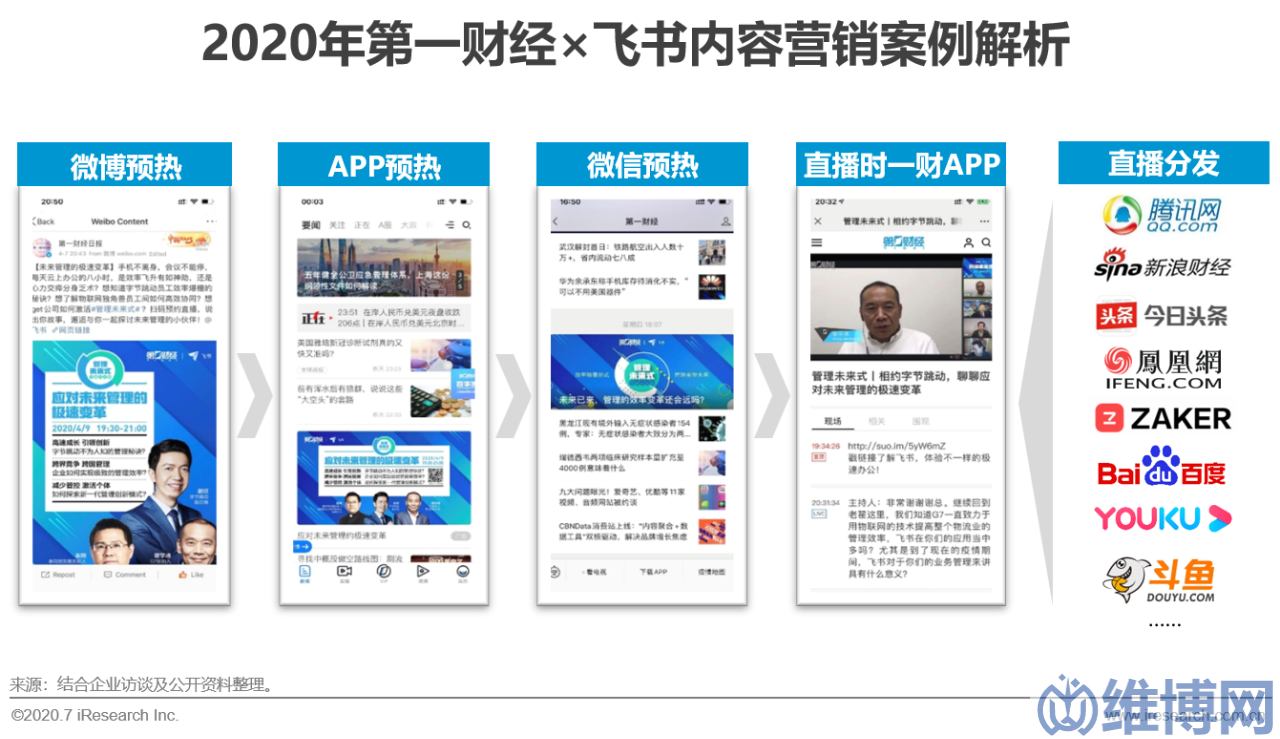Select A股 tab in Yicai APP

coord(385,226)
